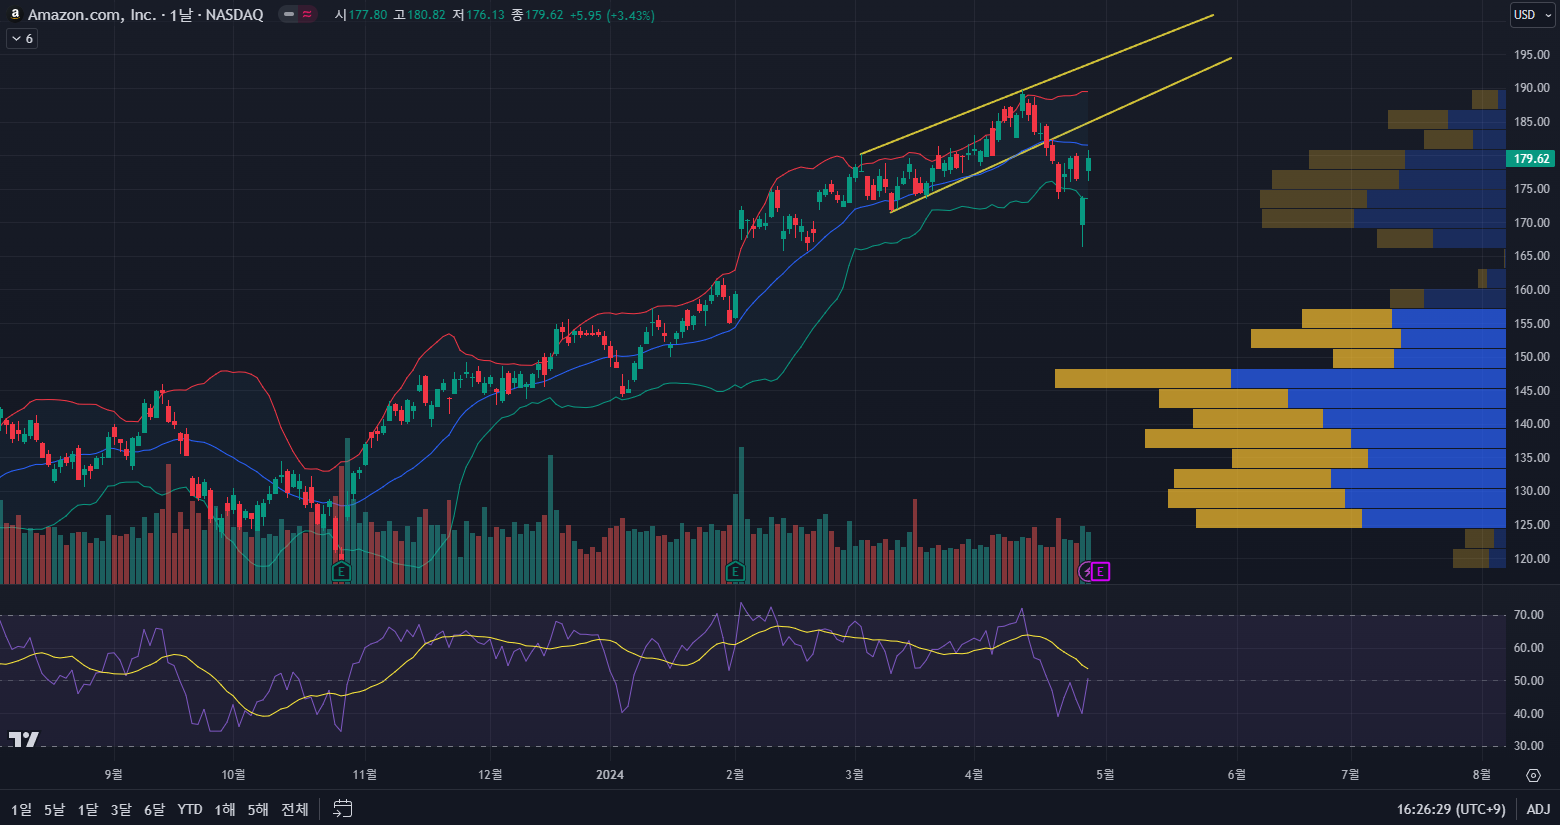Screen dimensions: 1560x825
Task: Select the 6달 date range
Action: coord(154,809)
